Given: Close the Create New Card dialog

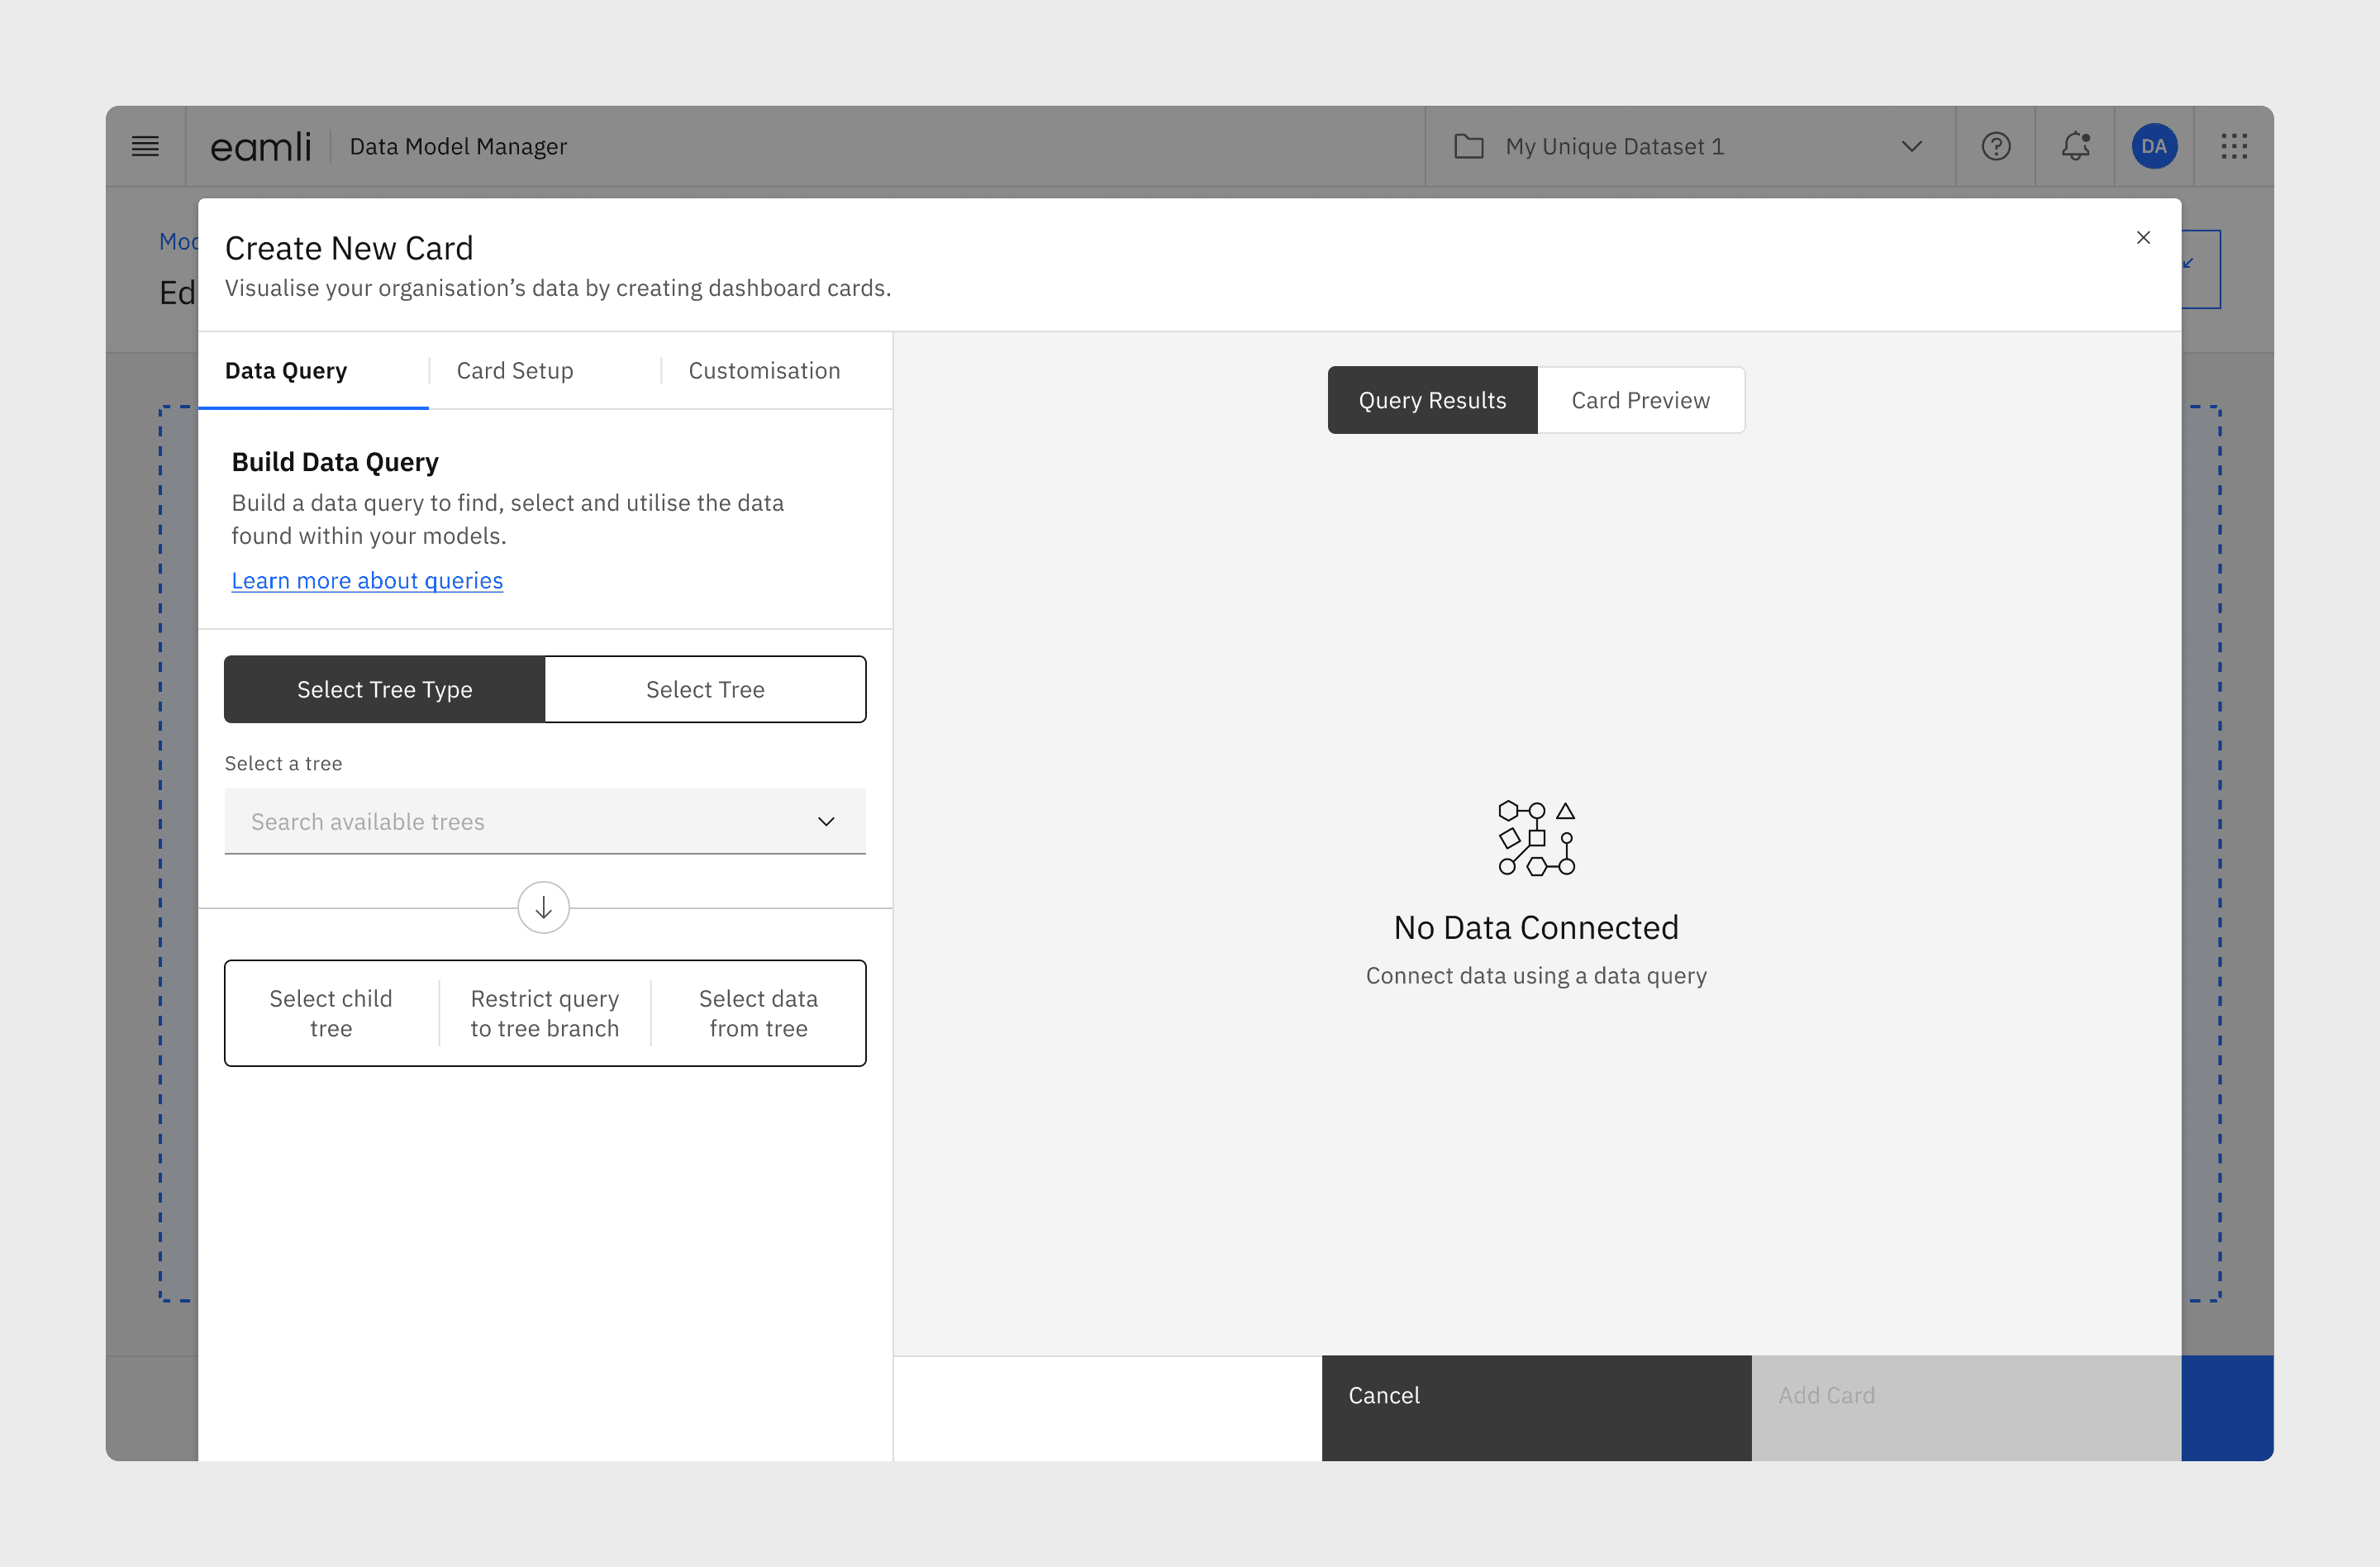Looking at the screenshot, I should coord(2143,238).
